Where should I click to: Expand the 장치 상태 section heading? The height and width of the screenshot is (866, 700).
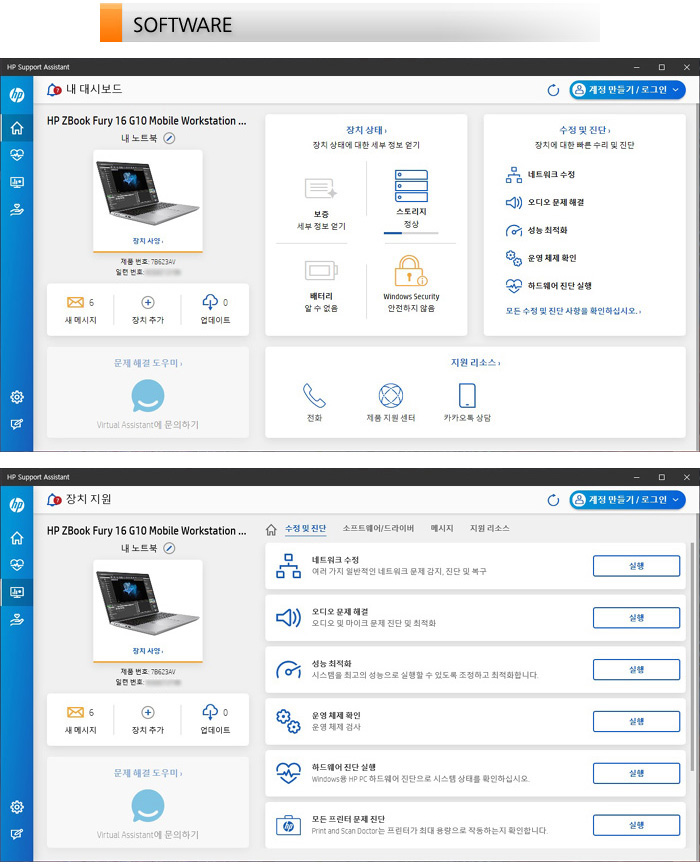pyautogui.click(x=366, y=130)
